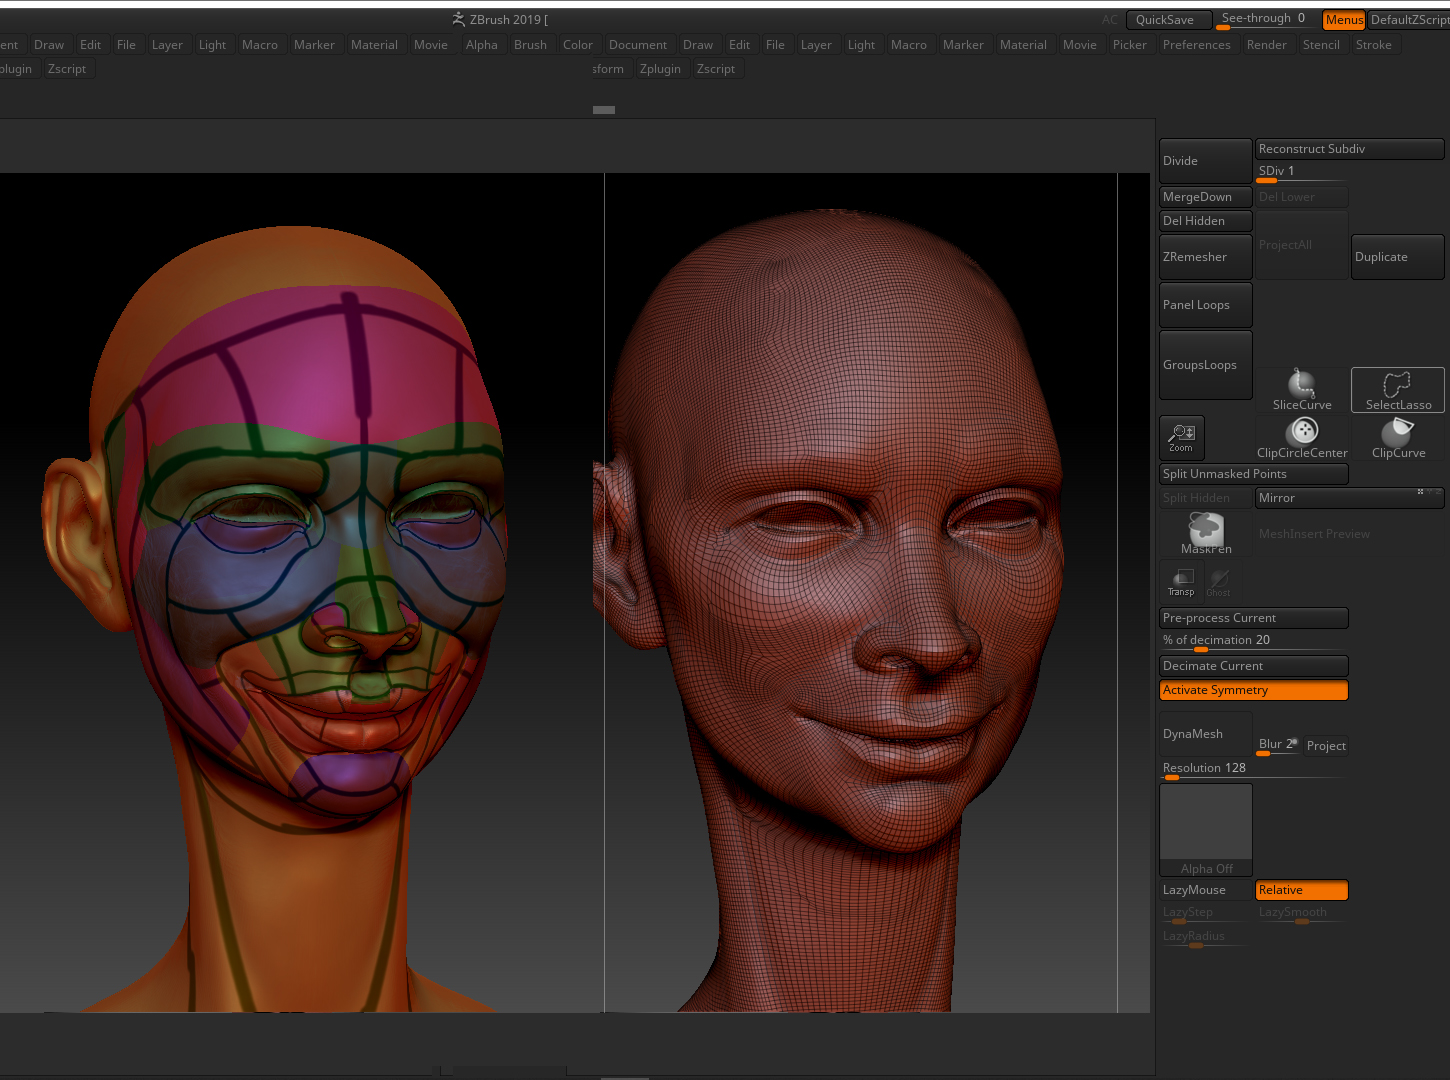The width and height of the screenshot is (1450, 1080).
Task: Toggle LazyMouse on or off
Action: tap(1206, 890)
